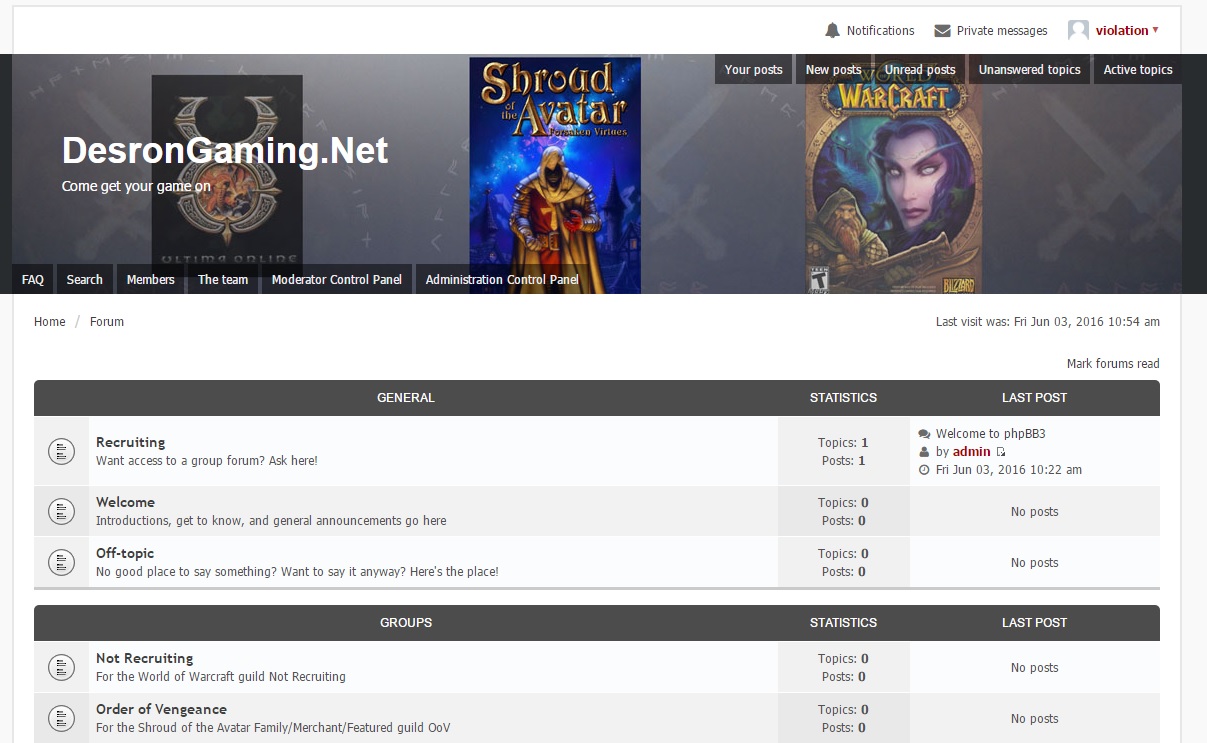
Task: Open the Recruiting forum
Action: click(131, 442)
